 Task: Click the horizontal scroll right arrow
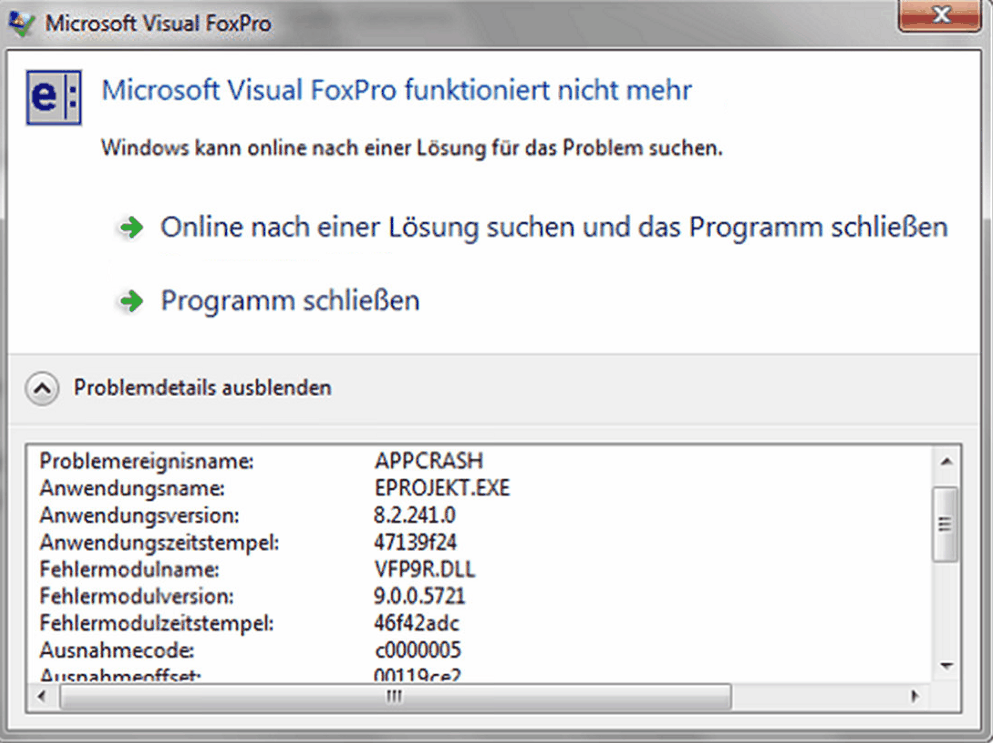point(914,697)
